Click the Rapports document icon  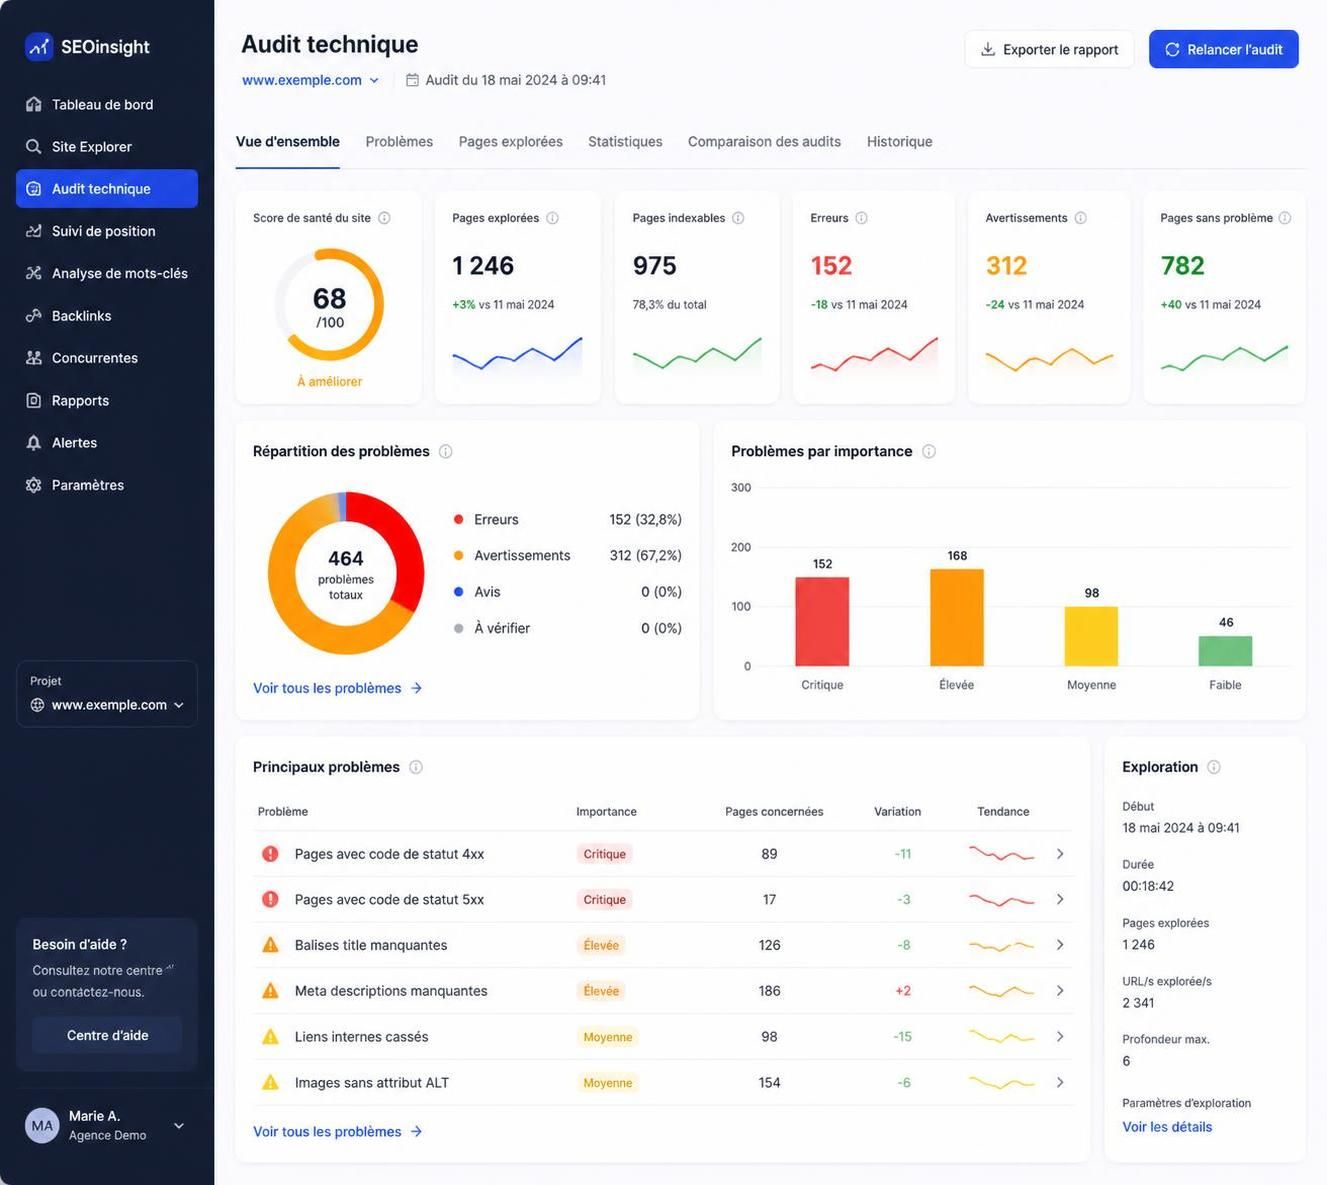34,400
